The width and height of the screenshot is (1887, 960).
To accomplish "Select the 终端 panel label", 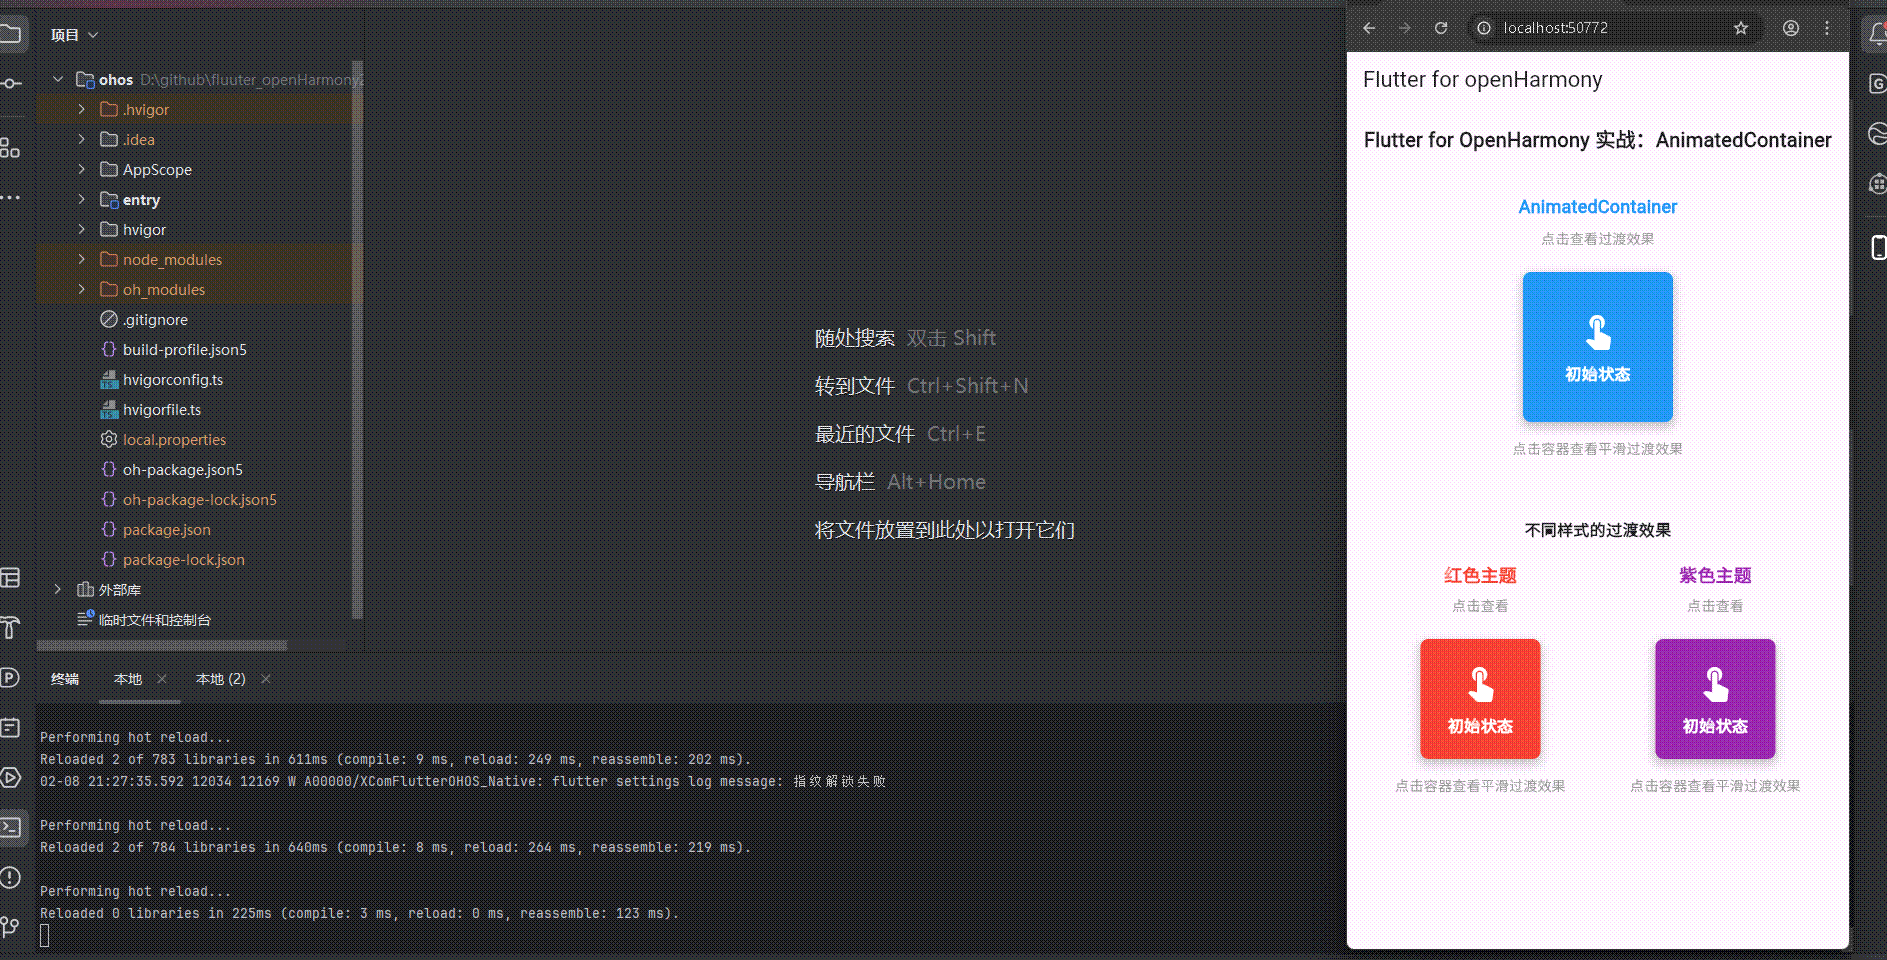I will click(65, 679).
